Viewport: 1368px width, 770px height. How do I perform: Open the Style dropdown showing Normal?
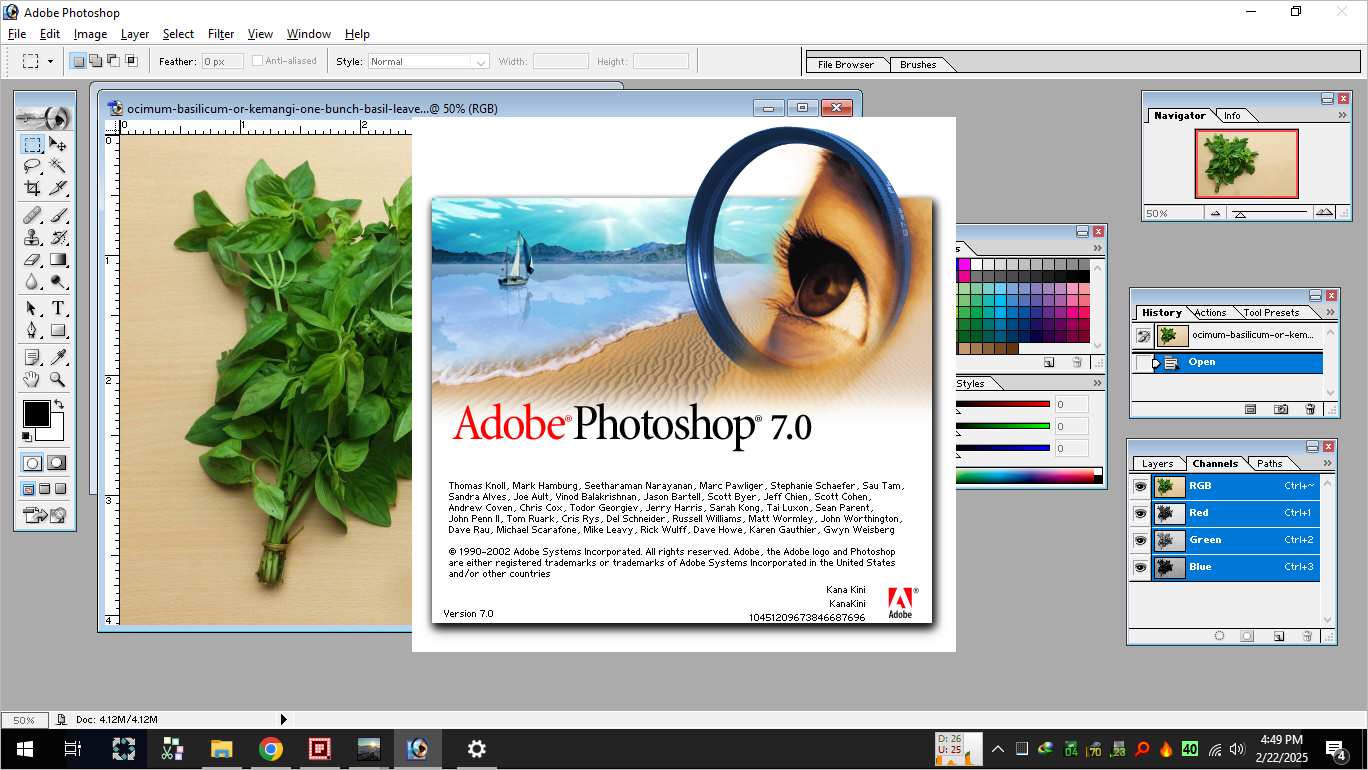click(x=428, y=61)
